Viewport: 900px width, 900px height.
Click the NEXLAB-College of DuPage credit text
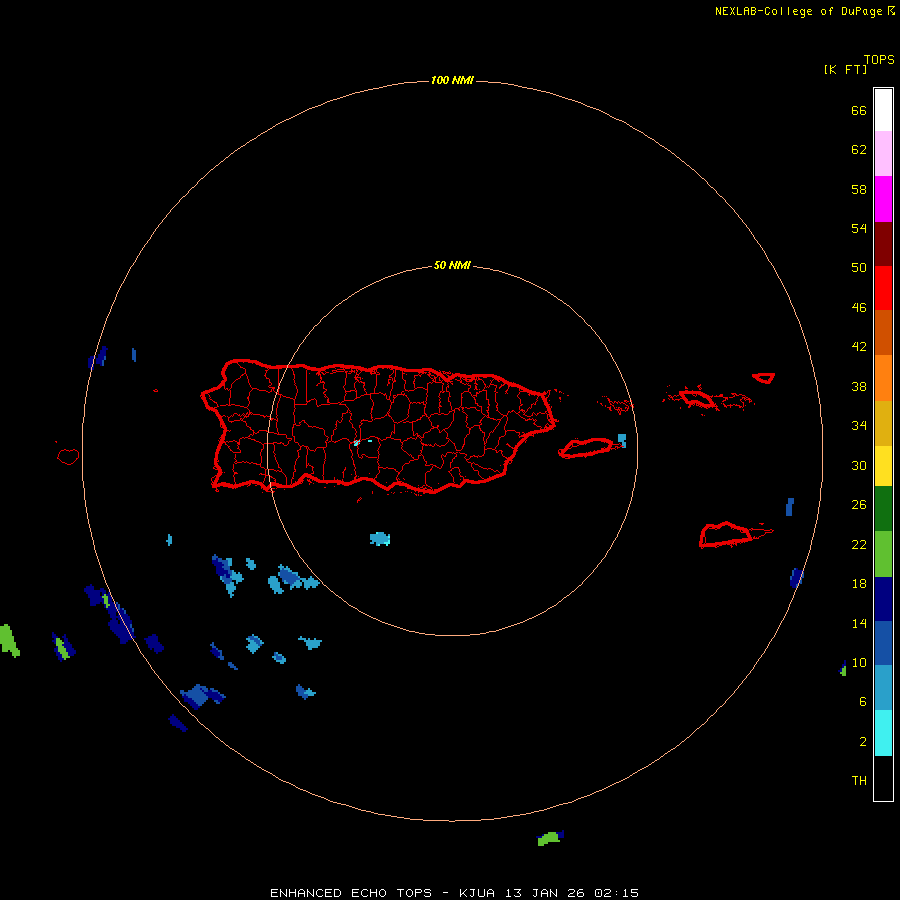pyautogui.click(x=798, y=11)
